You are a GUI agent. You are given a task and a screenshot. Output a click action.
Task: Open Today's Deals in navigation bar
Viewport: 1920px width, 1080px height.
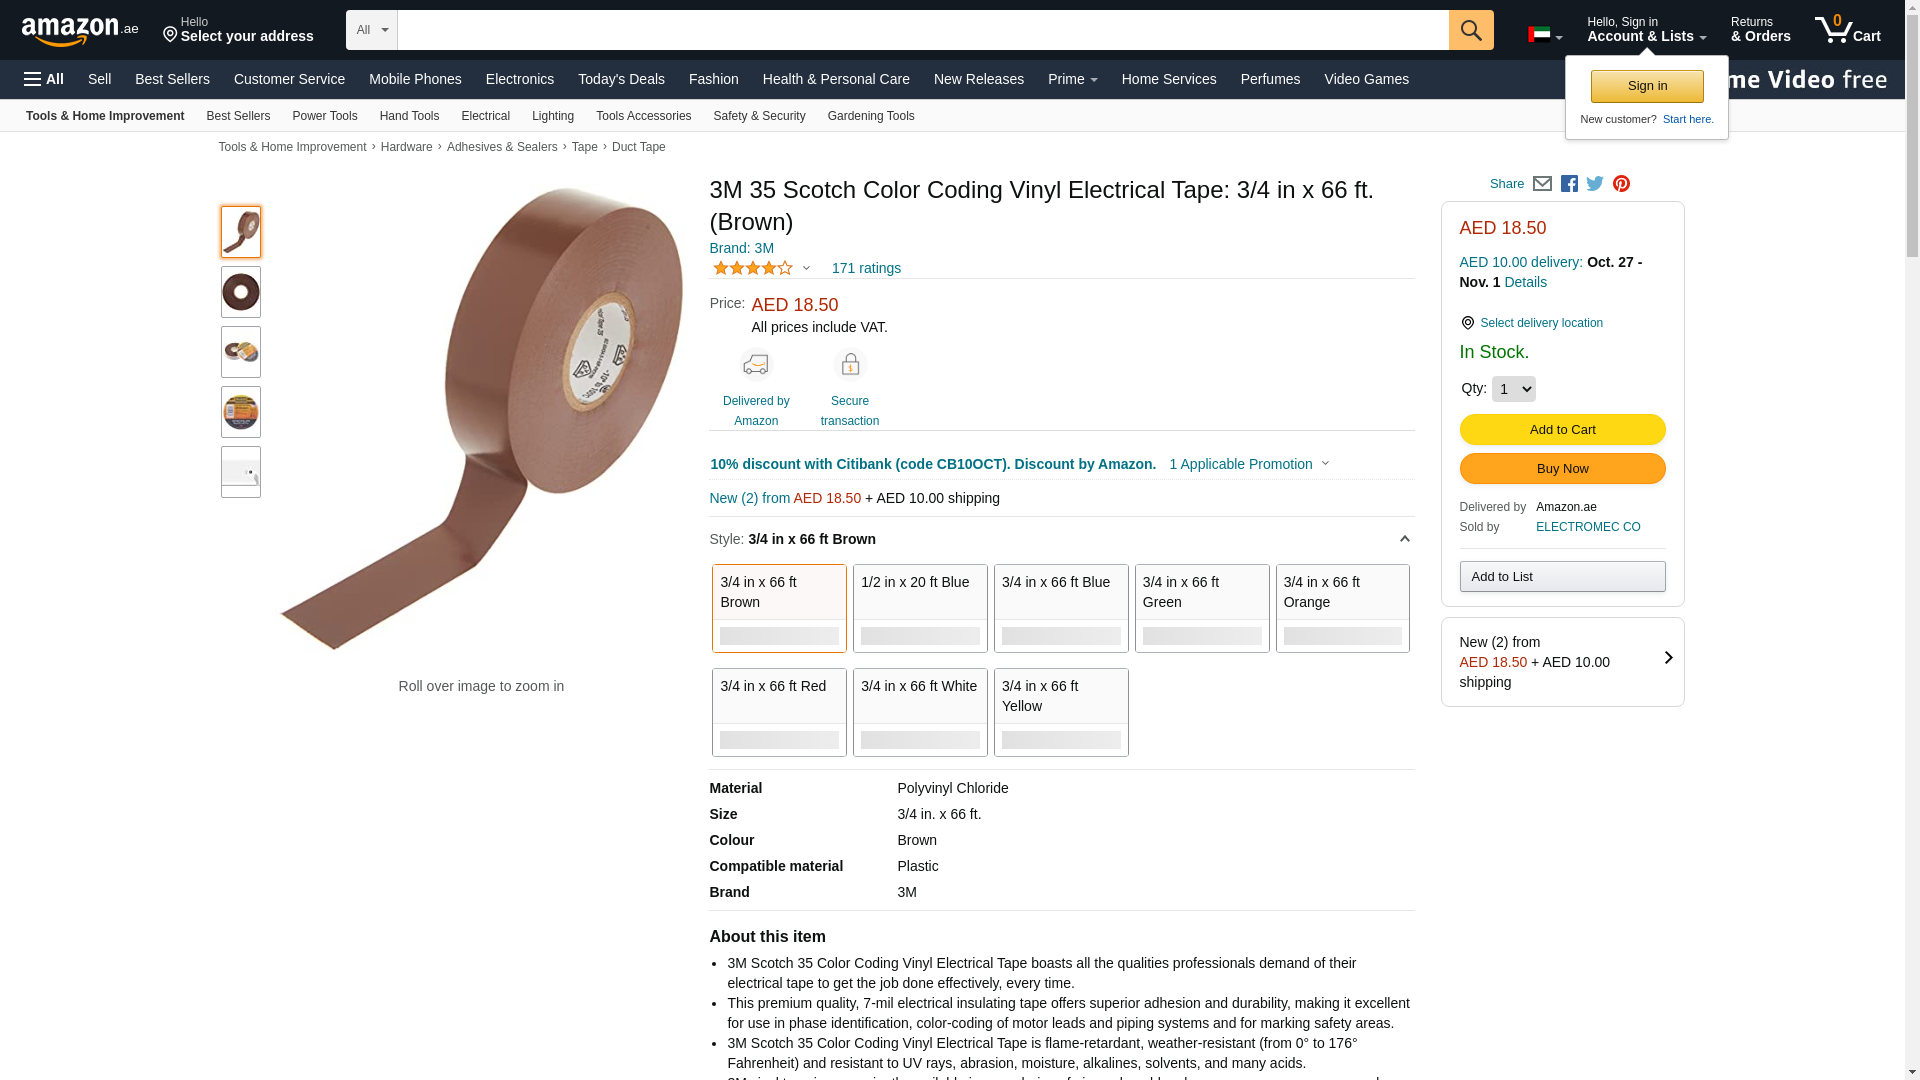click(x=621, y=79)
